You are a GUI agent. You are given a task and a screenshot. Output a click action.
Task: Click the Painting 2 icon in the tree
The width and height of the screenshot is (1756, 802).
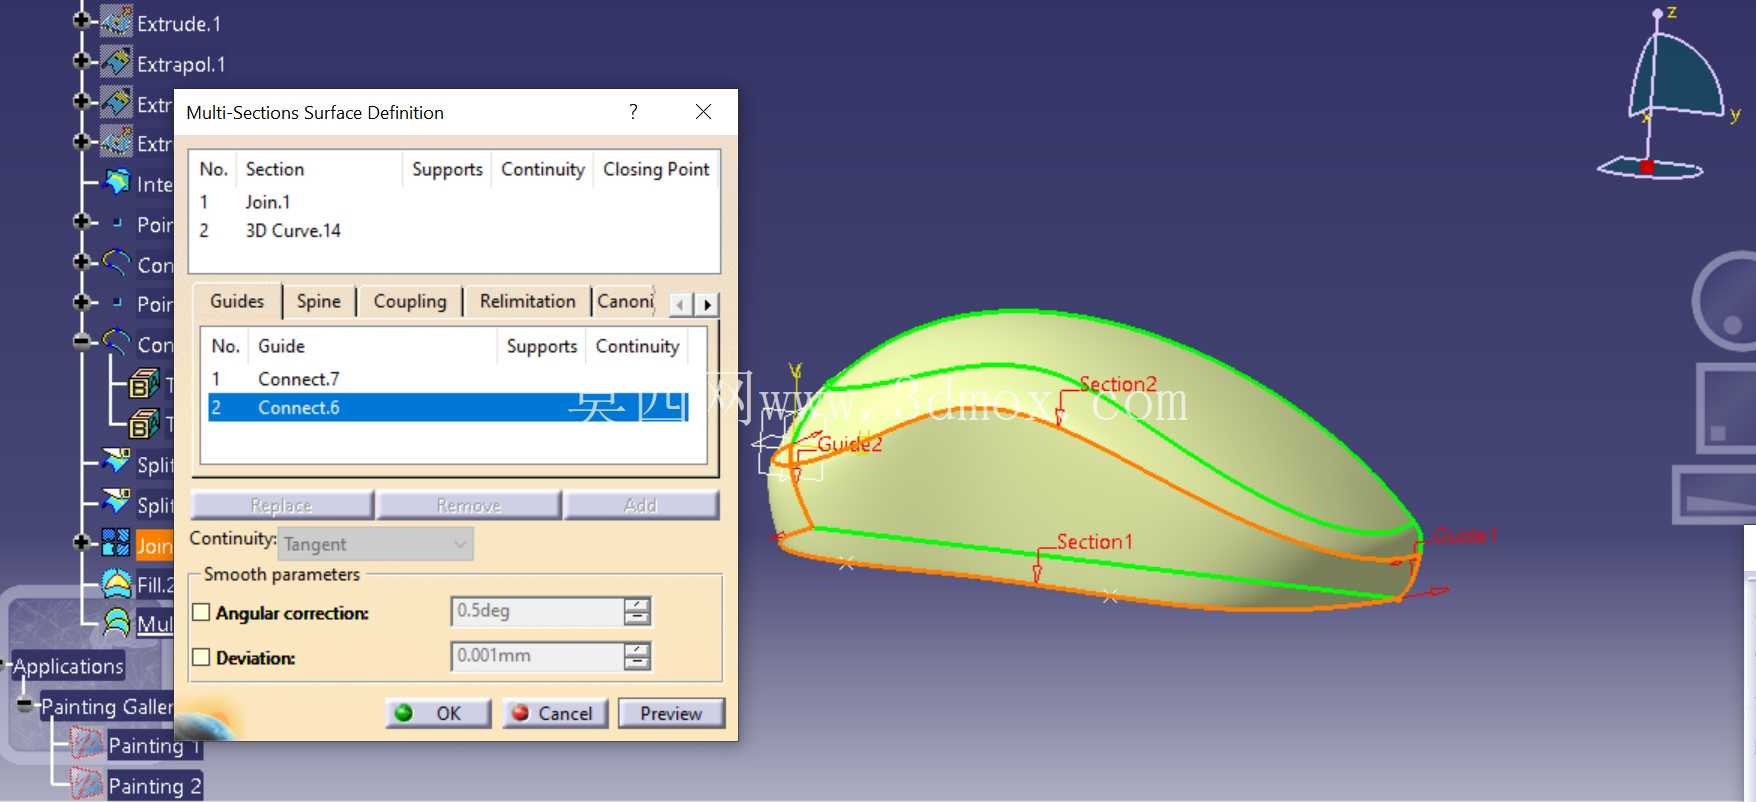click(86, 784)
